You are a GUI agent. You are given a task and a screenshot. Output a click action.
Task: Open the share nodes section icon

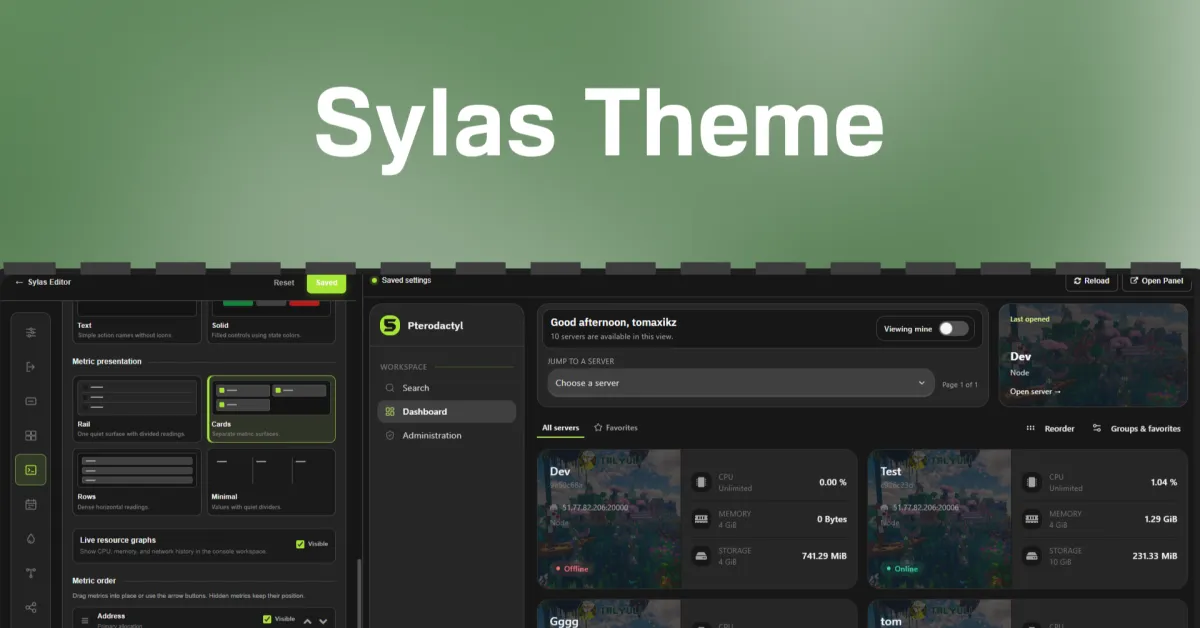(x=31, y=607)
